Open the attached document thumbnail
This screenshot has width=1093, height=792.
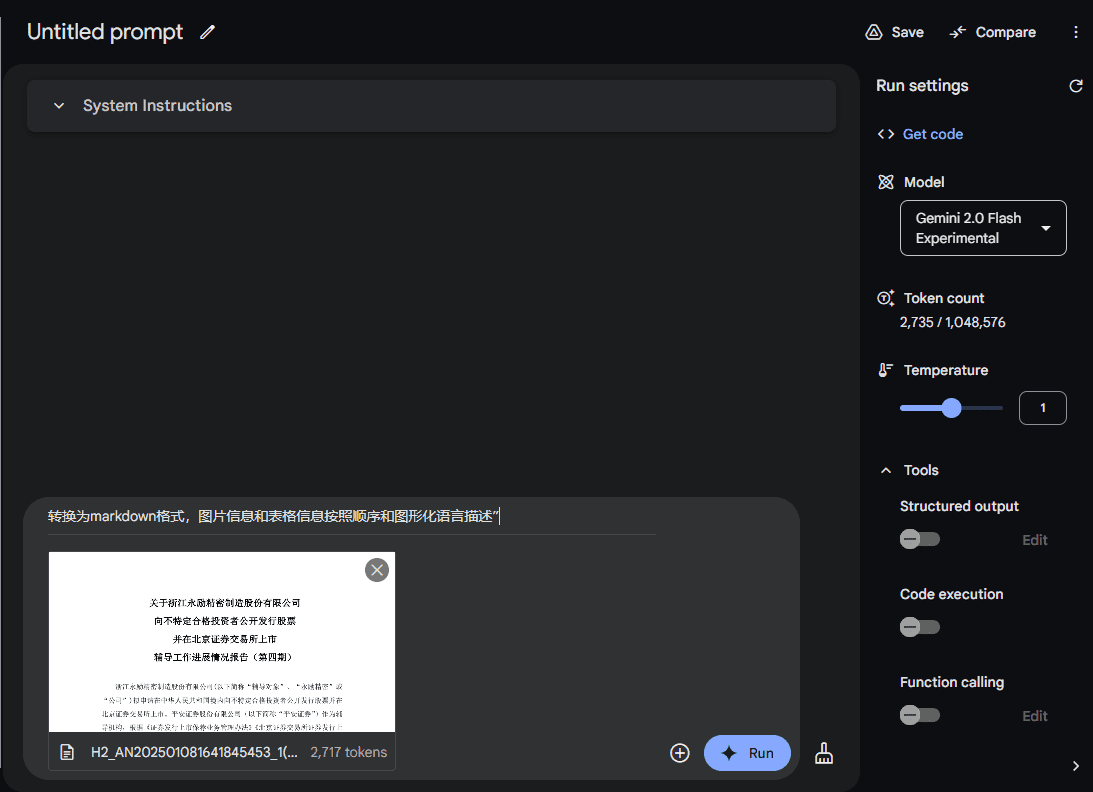pos(222,642)
